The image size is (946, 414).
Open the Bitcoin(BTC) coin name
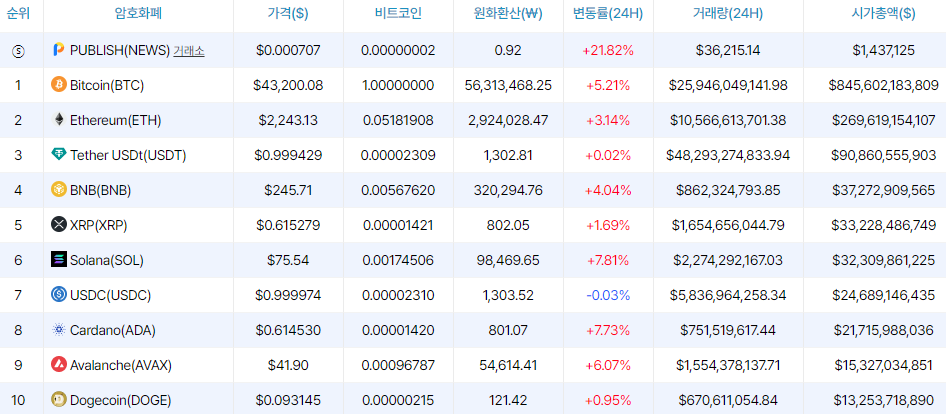pyautogui.click(x=107, y=86)
